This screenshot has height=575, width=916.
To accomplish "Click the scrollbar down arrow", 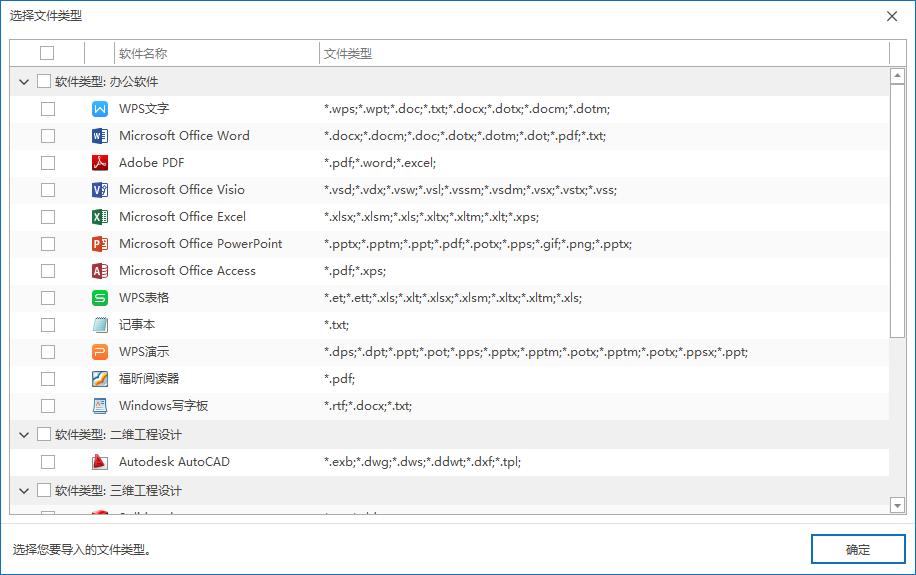I will click(897, 507).
